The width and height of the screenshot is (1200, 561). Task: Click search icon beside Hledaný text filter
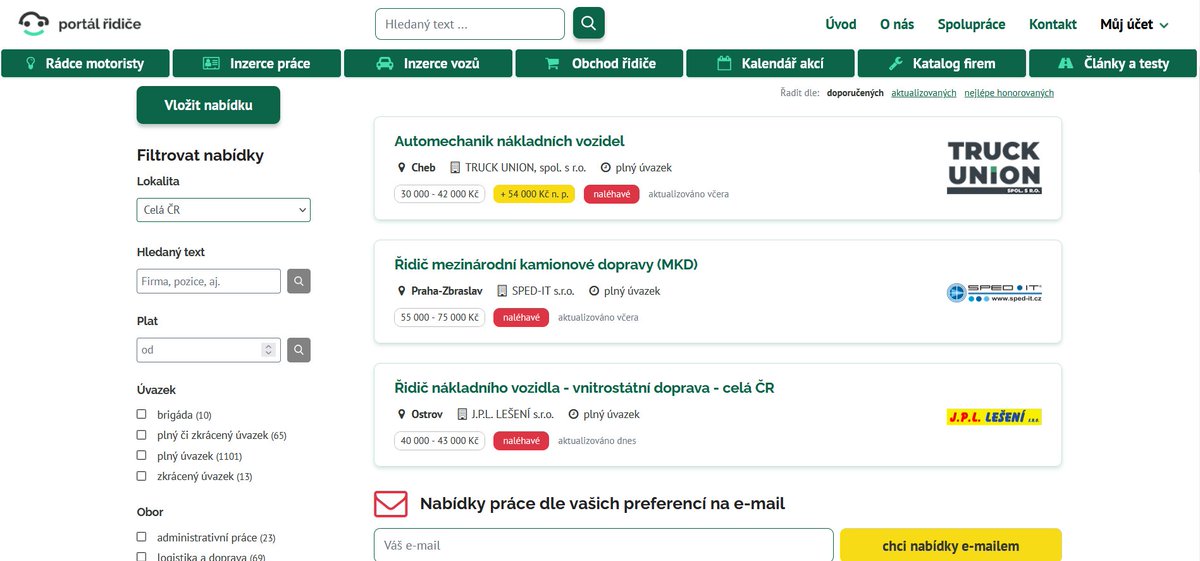[x=299, y=281]
